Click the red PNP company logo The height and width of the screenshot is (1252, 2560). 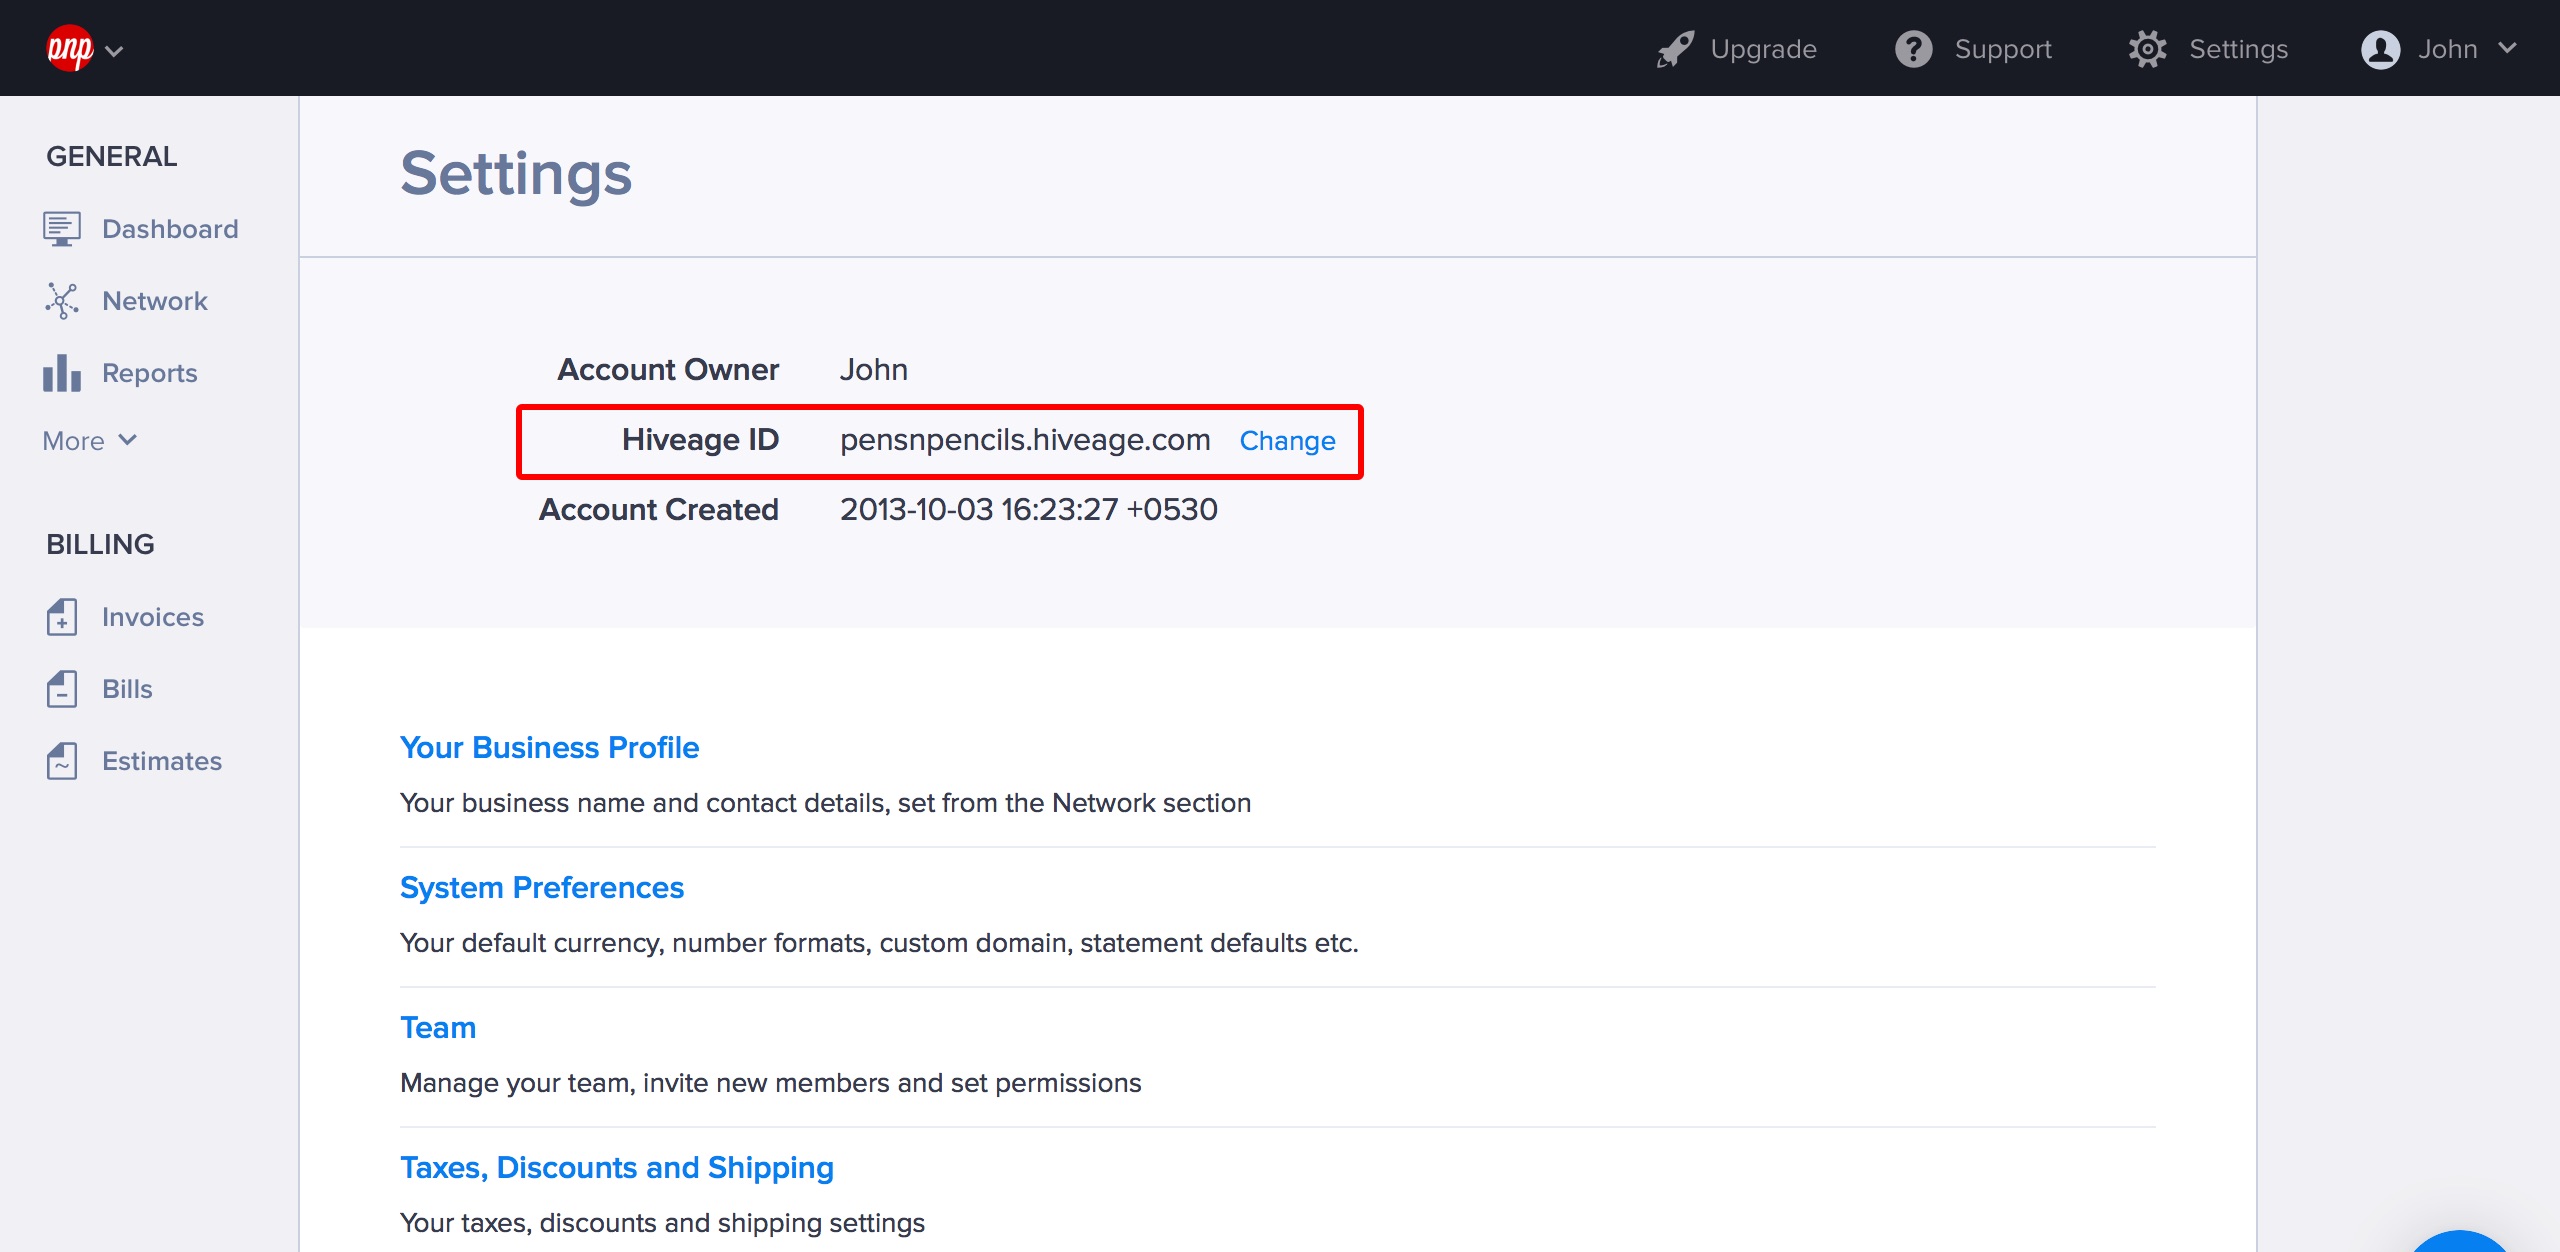(x=69, y=48)
